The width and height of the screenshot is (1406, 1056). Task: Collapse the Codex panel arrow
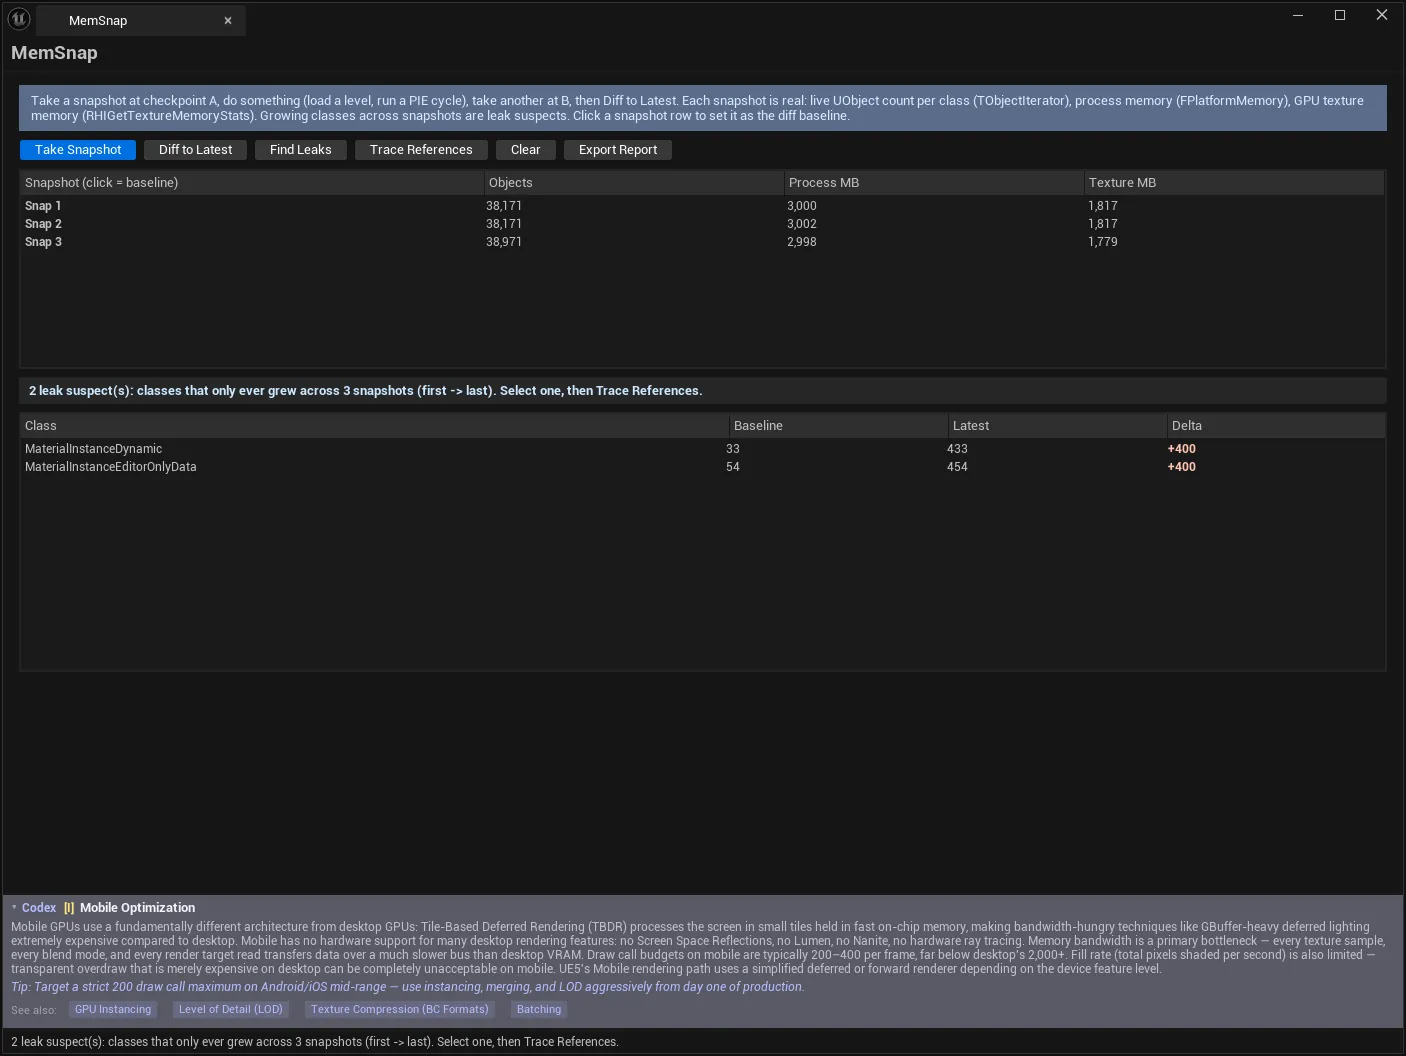[x=14, y=908]
